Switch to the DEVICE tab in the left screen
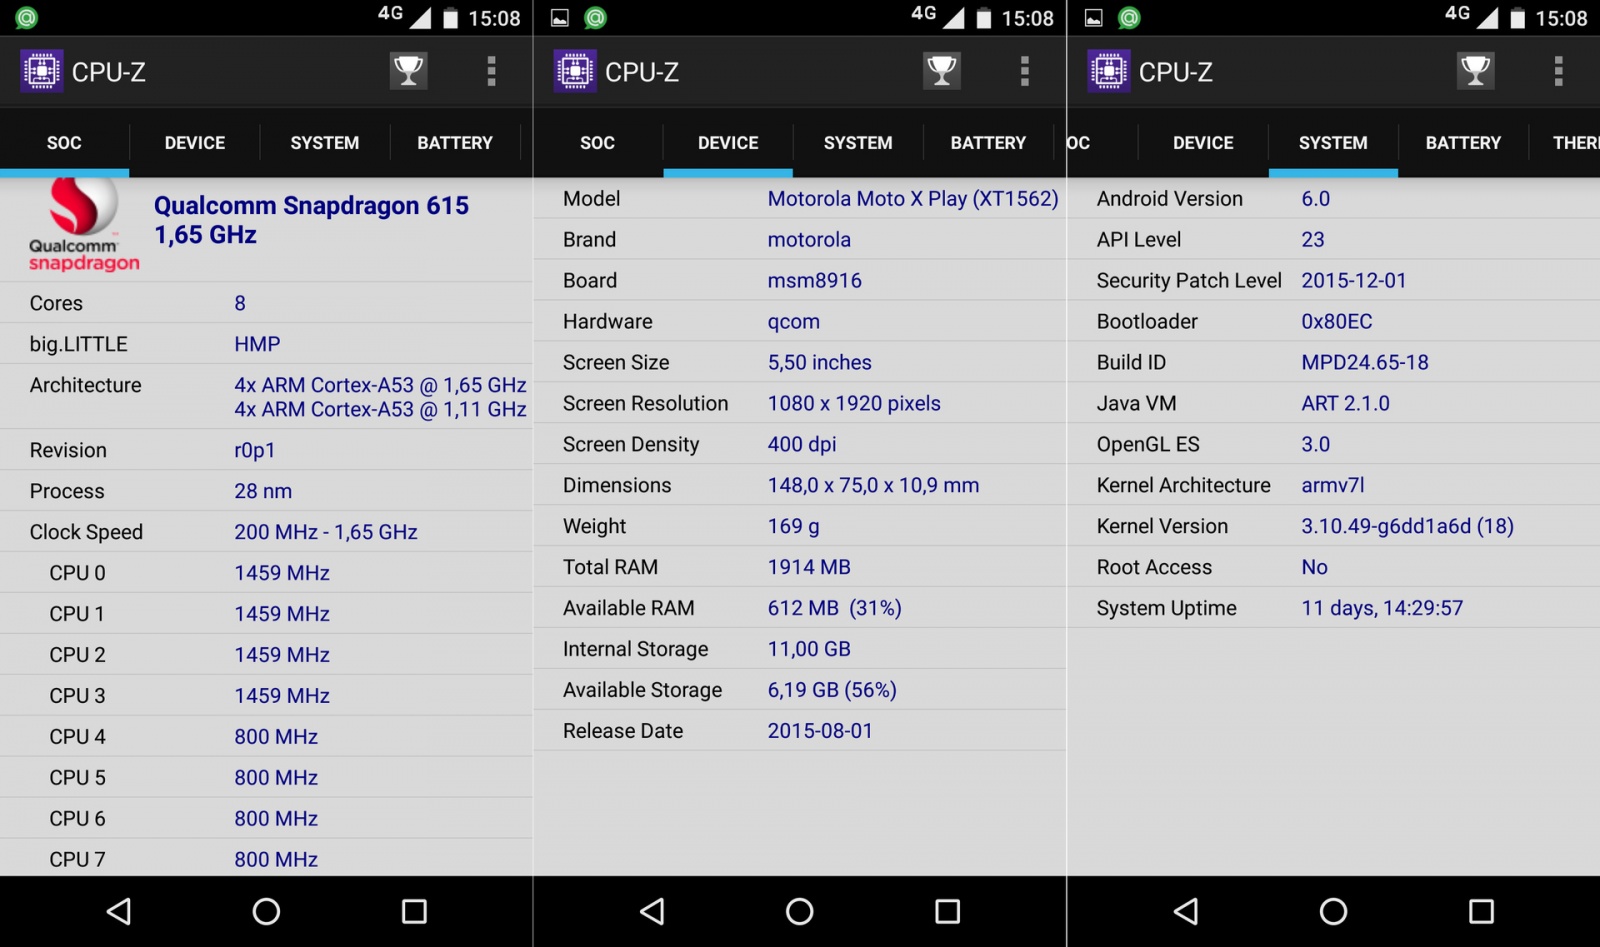Viewport: 1600px width, 947px height. tap(195, 143)
